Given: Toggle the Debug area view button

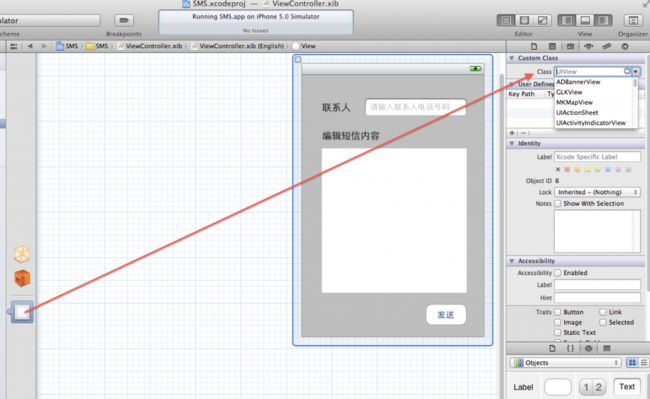Looking at the screenshot, I should click(x=585, y=20).
